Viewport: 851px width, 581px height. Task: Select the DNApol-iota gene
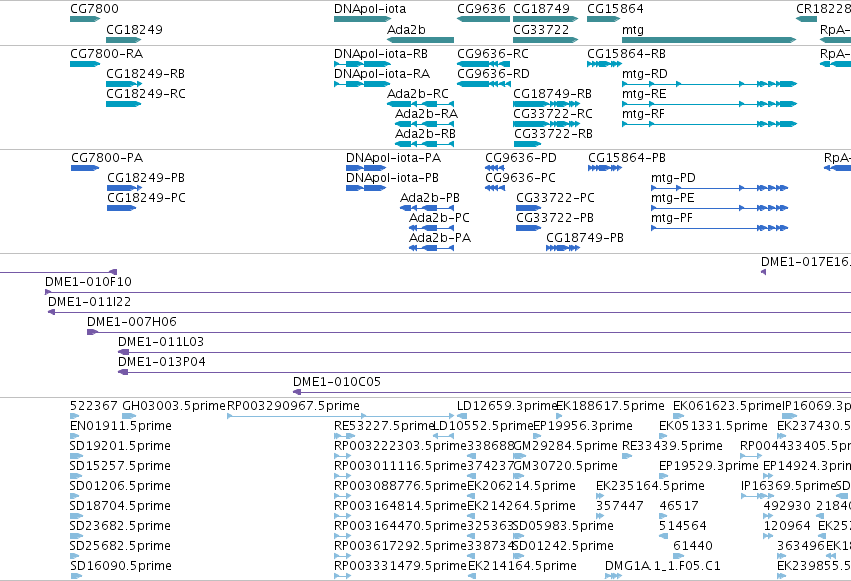(363, 19)
